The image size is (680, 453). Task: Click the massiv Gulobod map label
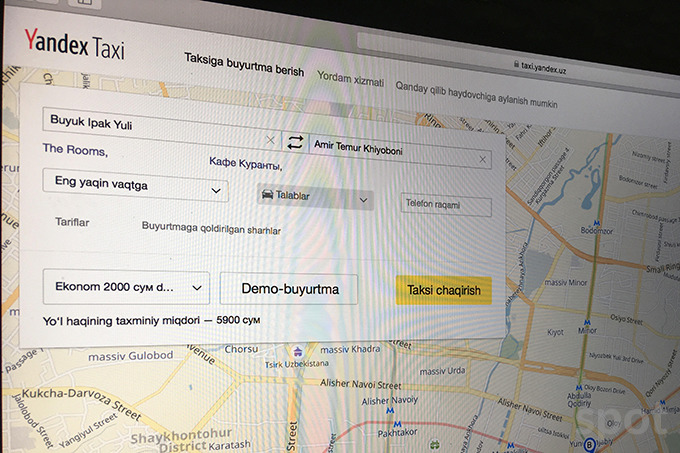point(131,356)
